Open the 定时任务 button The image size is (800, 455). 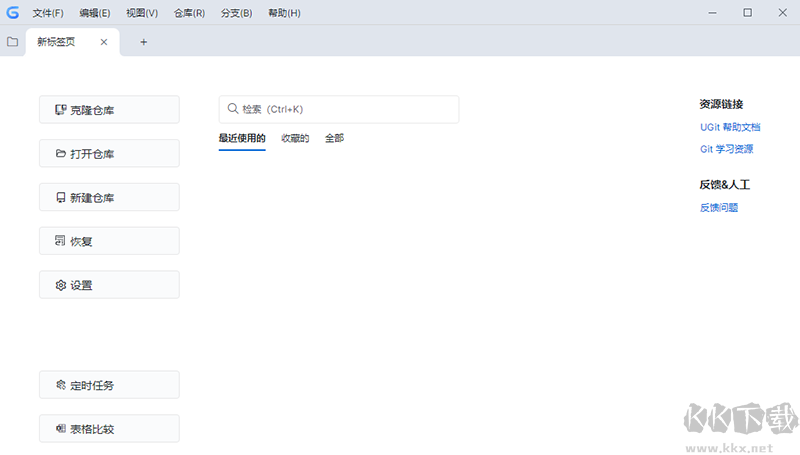pyautogui.click(x=109, y=385)
